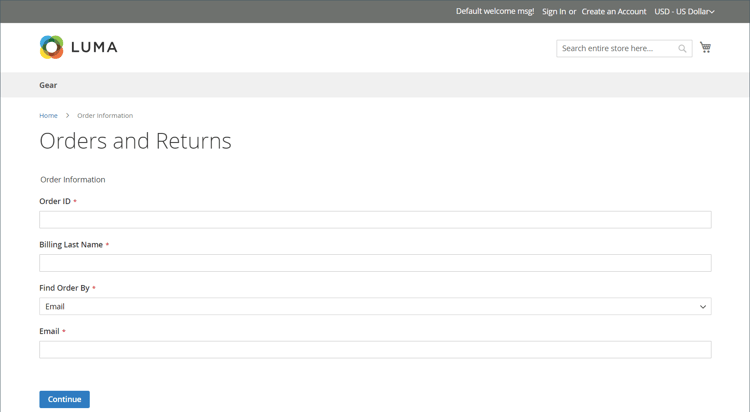This screenshot has height=412, width=750.
Task: Open the Gear menu
Action: tap(48, 85)
